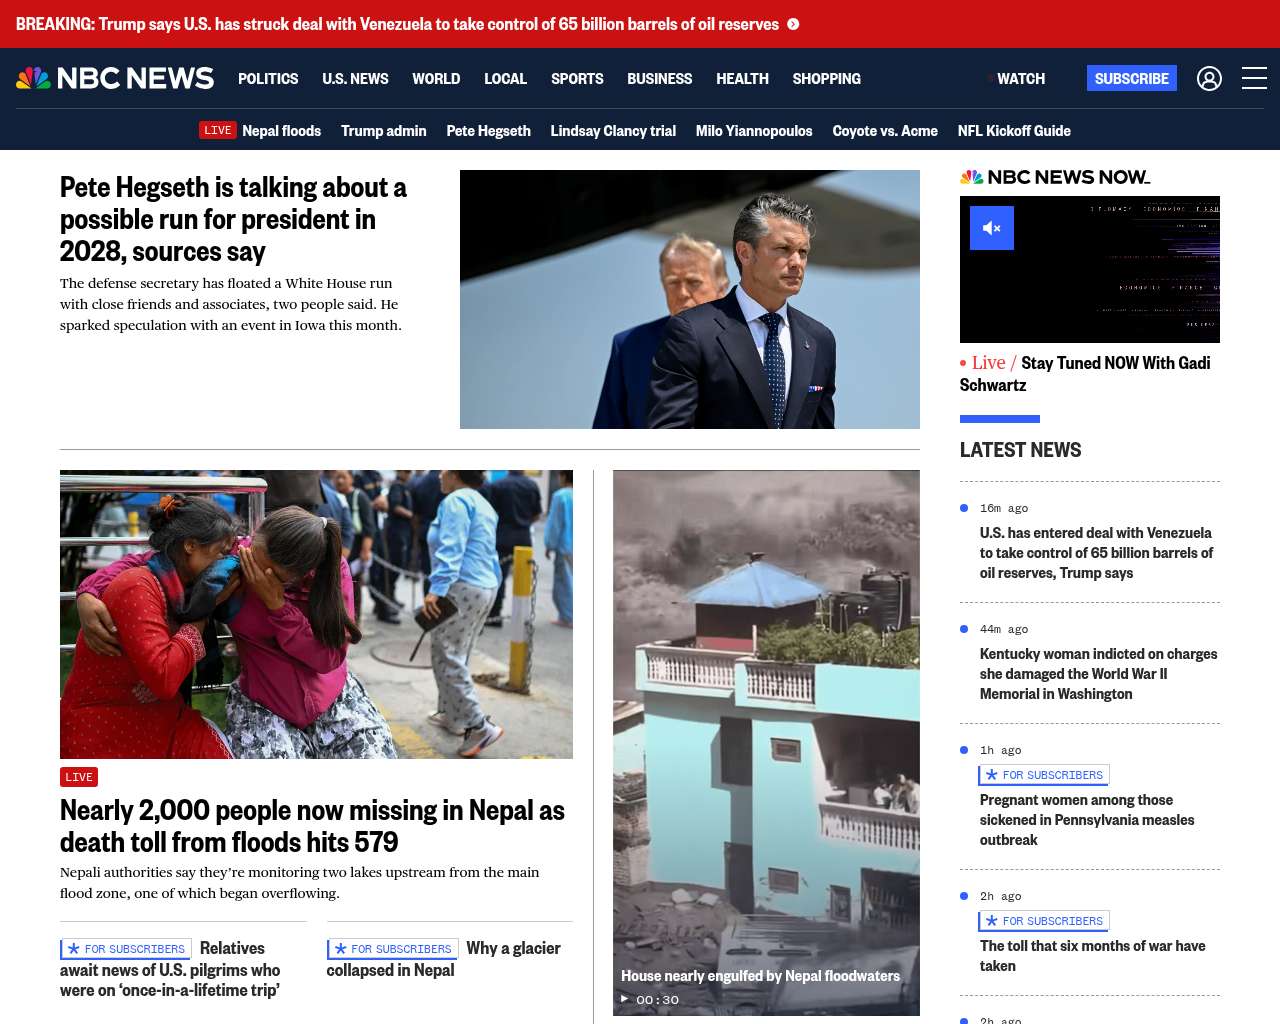Viewport: 1280px width, 1024px height.
Task: Click the Latest News heading
Action: [1020, 450]
